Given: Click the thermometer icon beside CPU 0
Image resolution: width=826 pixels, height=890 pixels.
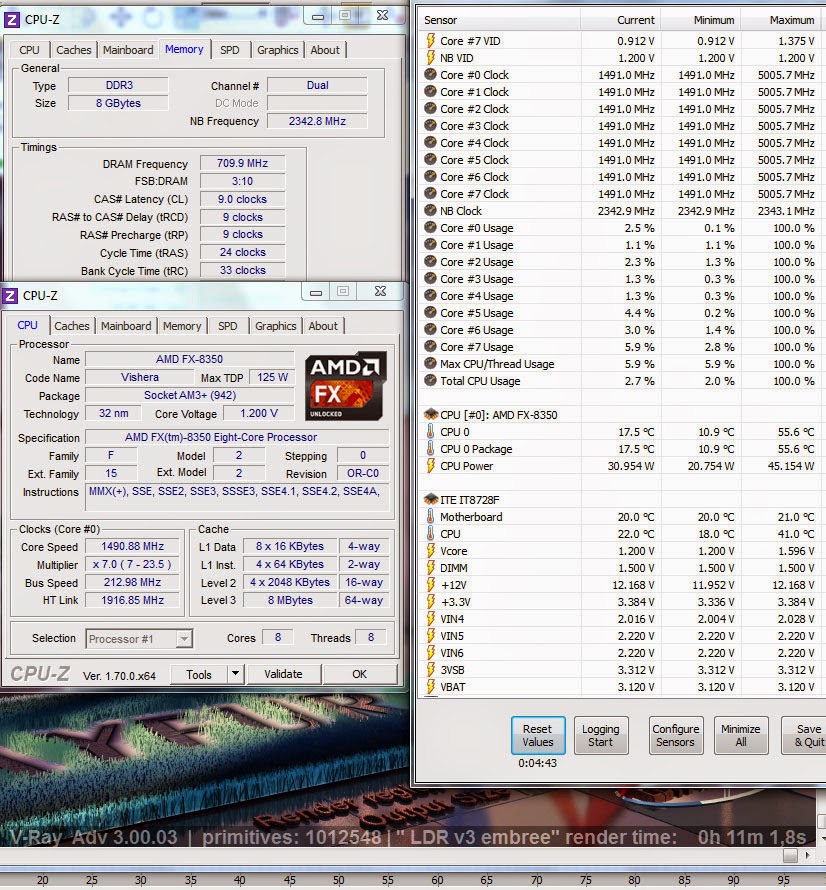Looking at the screenshot, I should click(x=430, y=431).
